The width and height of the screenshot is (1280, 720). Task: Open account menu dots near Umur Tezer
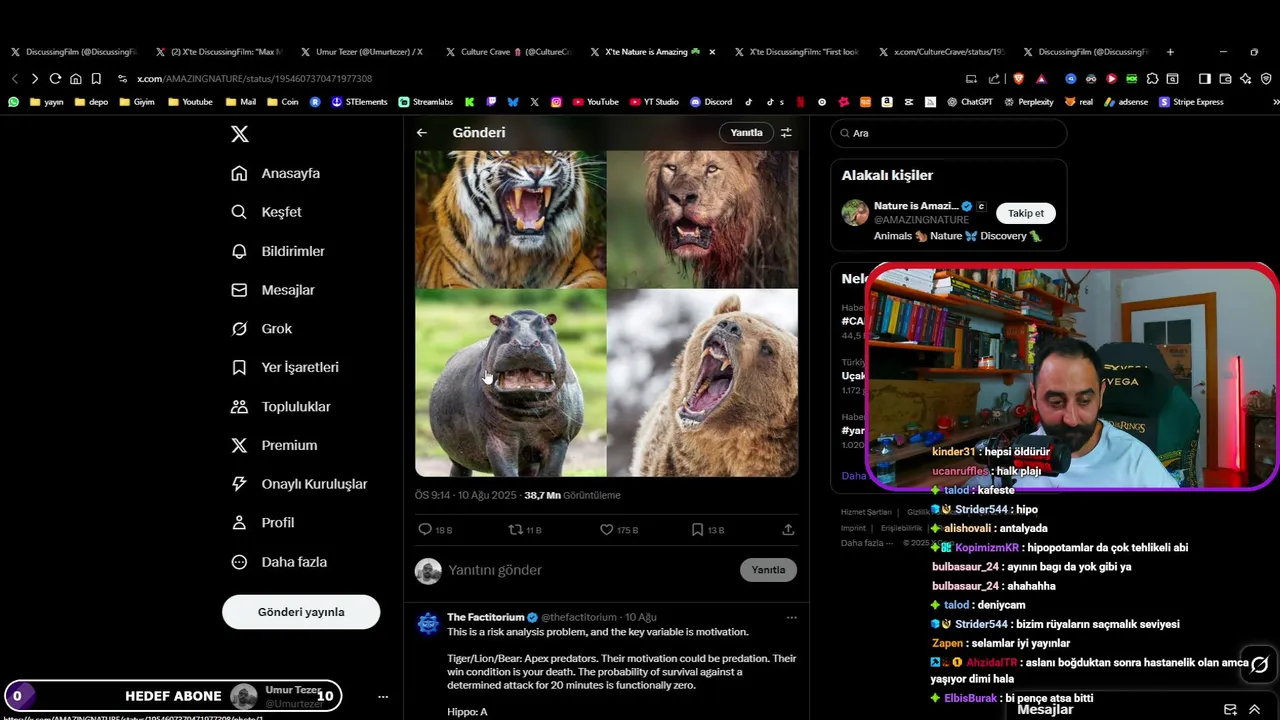(x=383, y=696)
